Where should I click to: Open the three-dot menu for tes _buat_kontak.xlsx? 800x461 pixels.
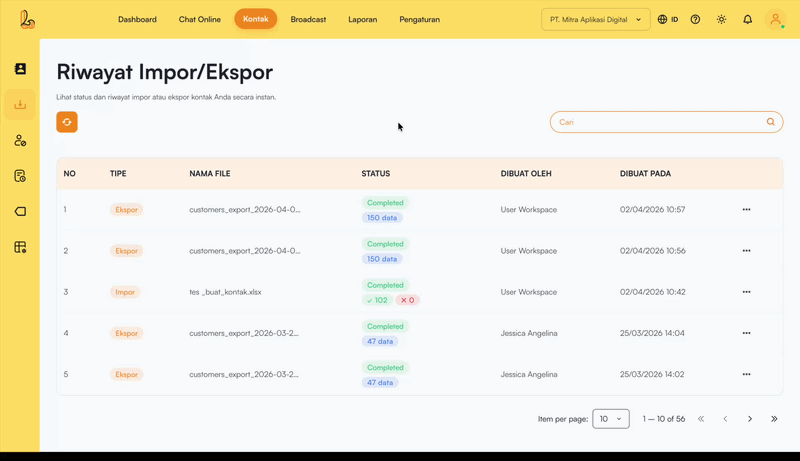pos(746,292)
